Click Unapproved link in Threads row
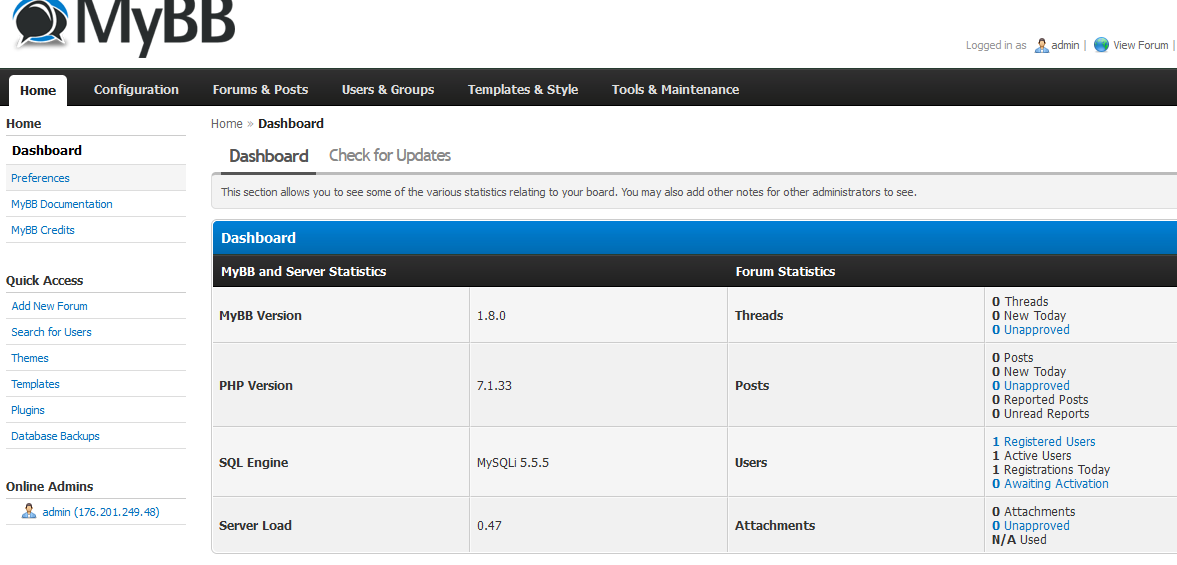Viewport: 1177px width, 565px height. (1031, 329)
